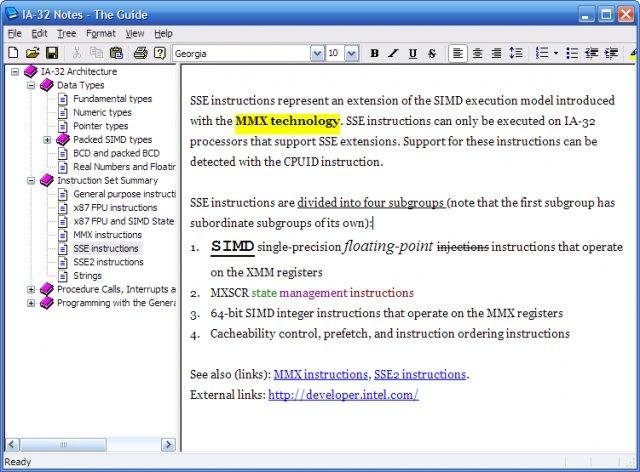Click the New document icon
Image resolution: width=640 pixels, height=472 pixels.
click(x=13, y=53)
